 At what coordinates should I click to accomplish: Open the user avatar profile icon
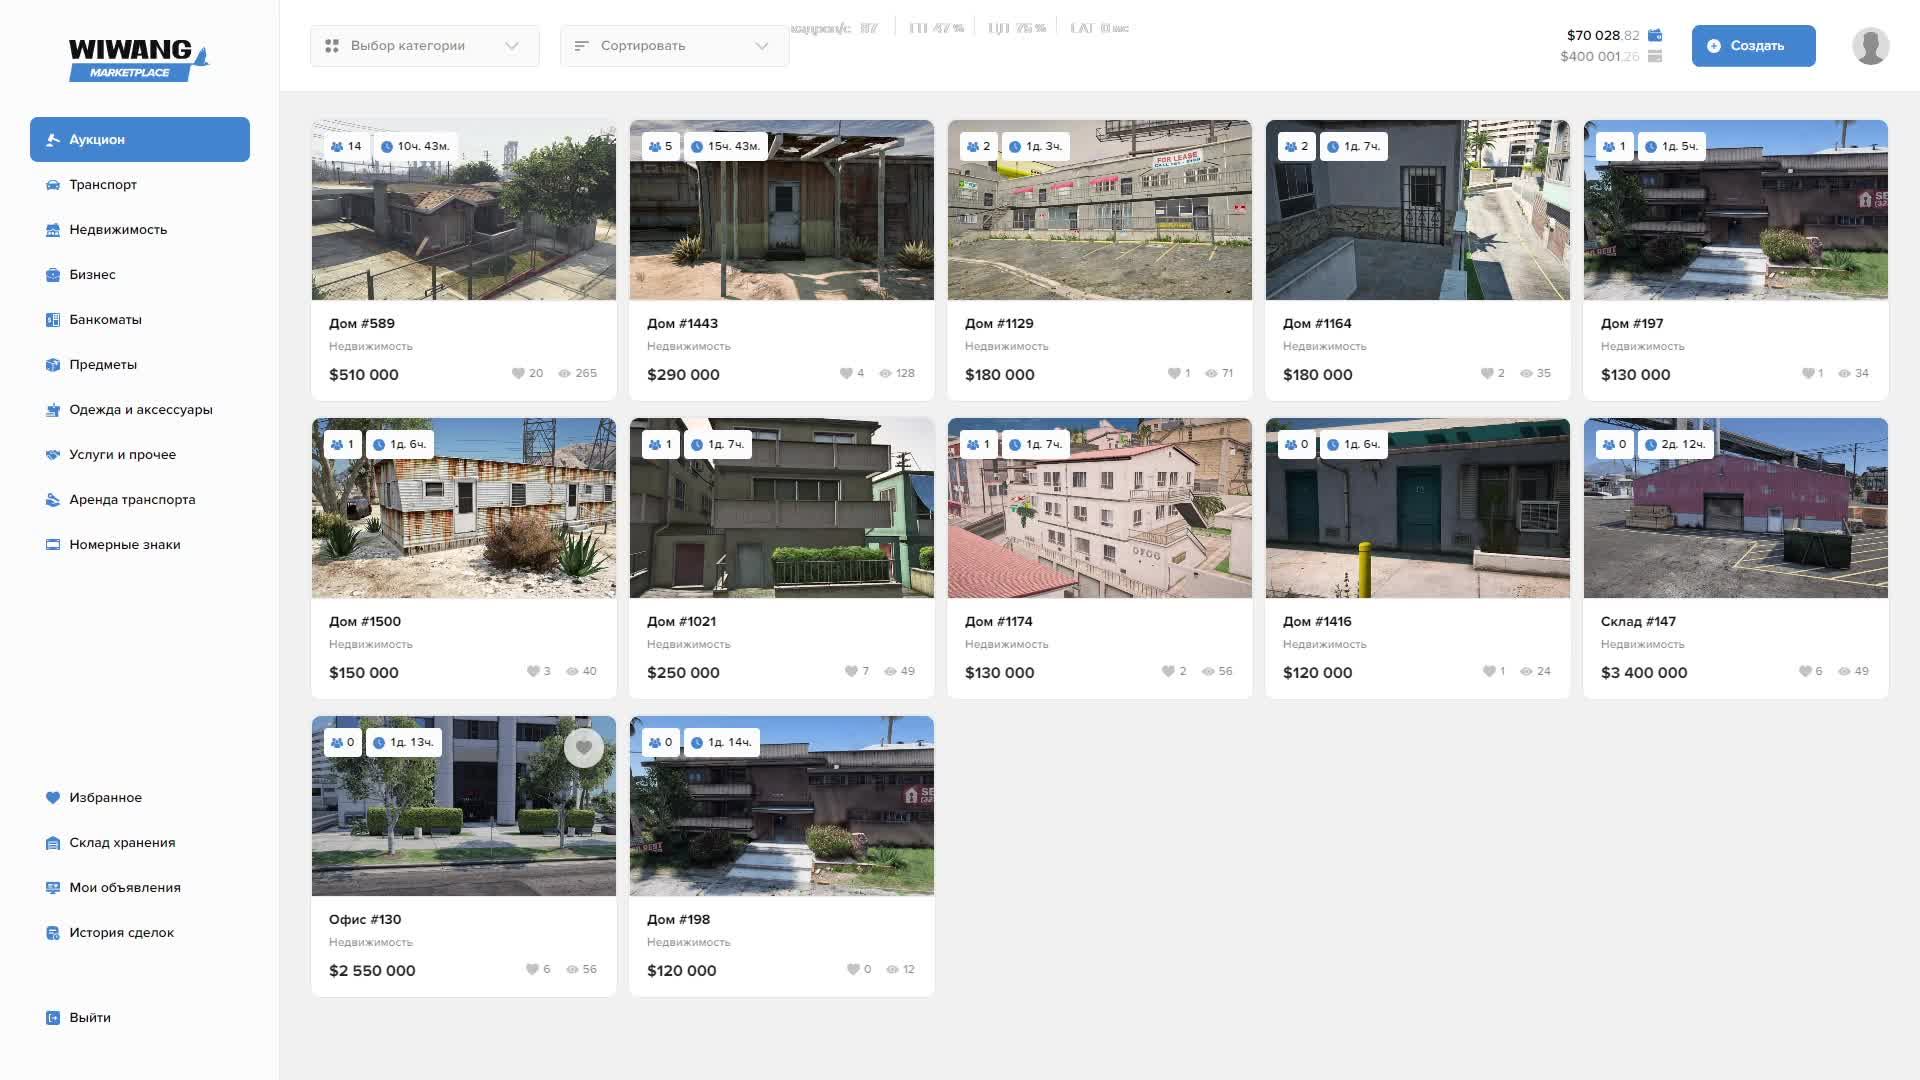click(1869, 46)
